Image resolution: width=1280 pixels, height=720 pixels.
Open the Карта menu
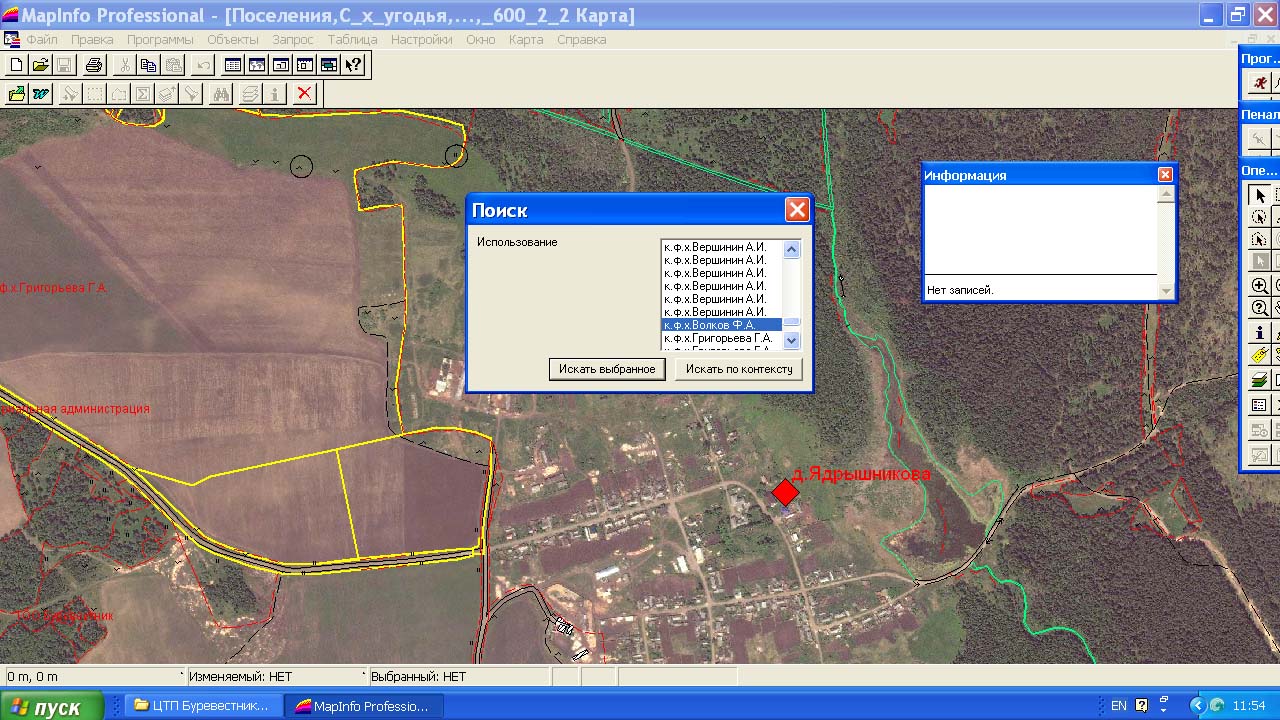click(526, 40)
